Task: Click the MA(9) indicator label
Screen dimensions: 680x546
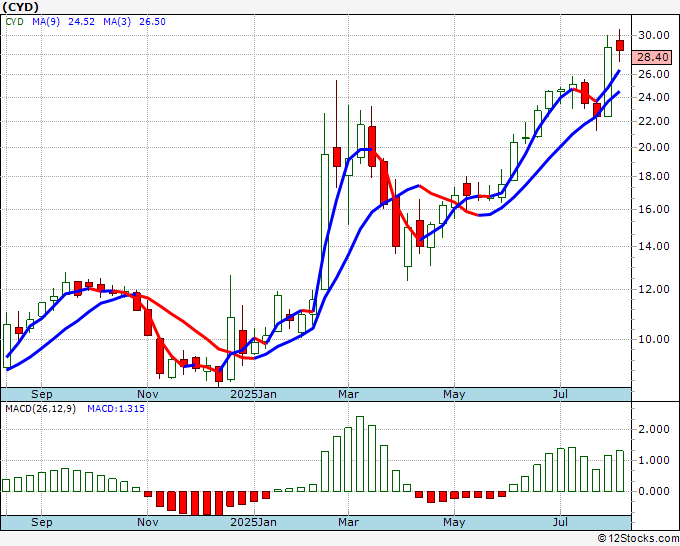Action: point(46,22)
